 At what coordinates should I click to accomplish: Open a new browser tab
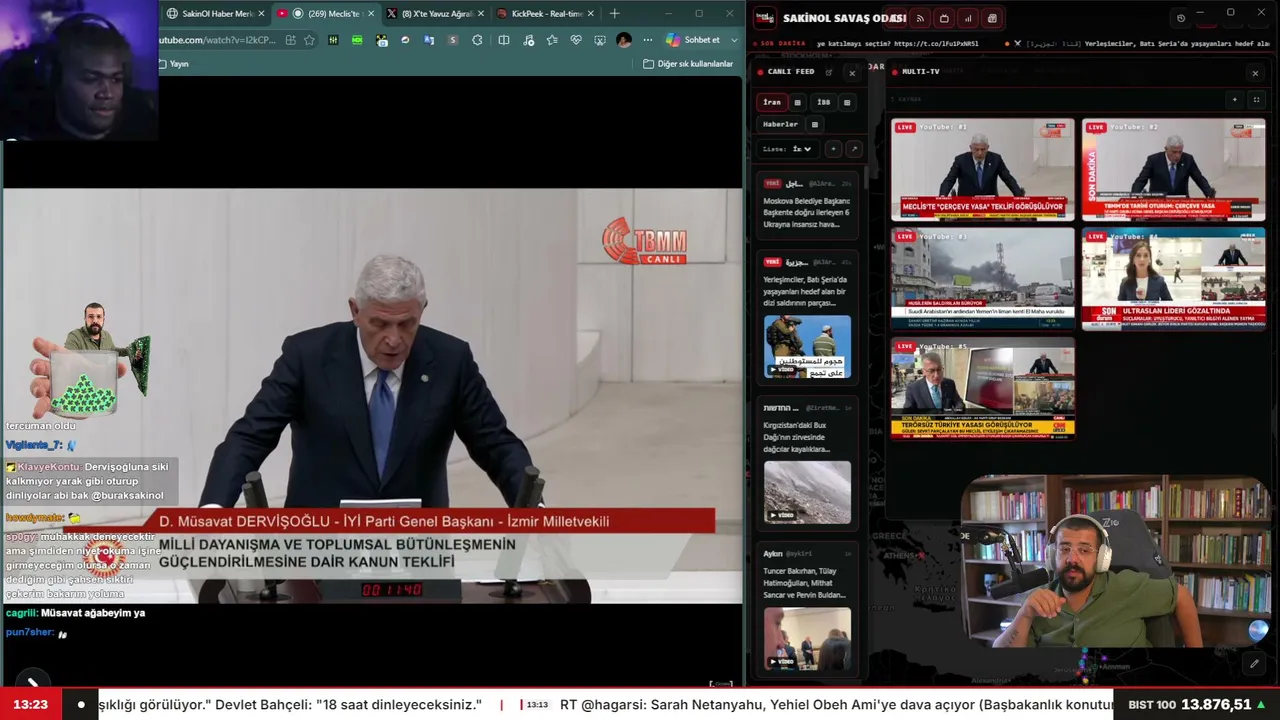614,14
